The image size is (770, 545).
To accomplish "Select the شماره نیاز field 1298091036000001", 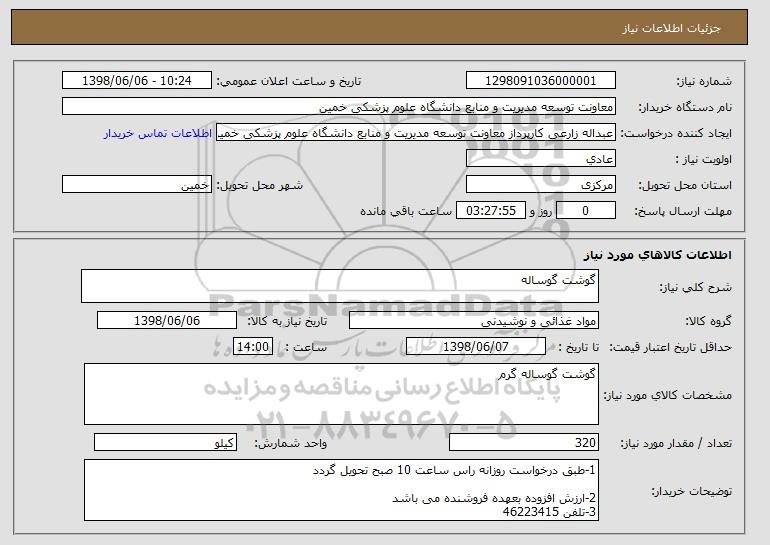I will point(541,81).
